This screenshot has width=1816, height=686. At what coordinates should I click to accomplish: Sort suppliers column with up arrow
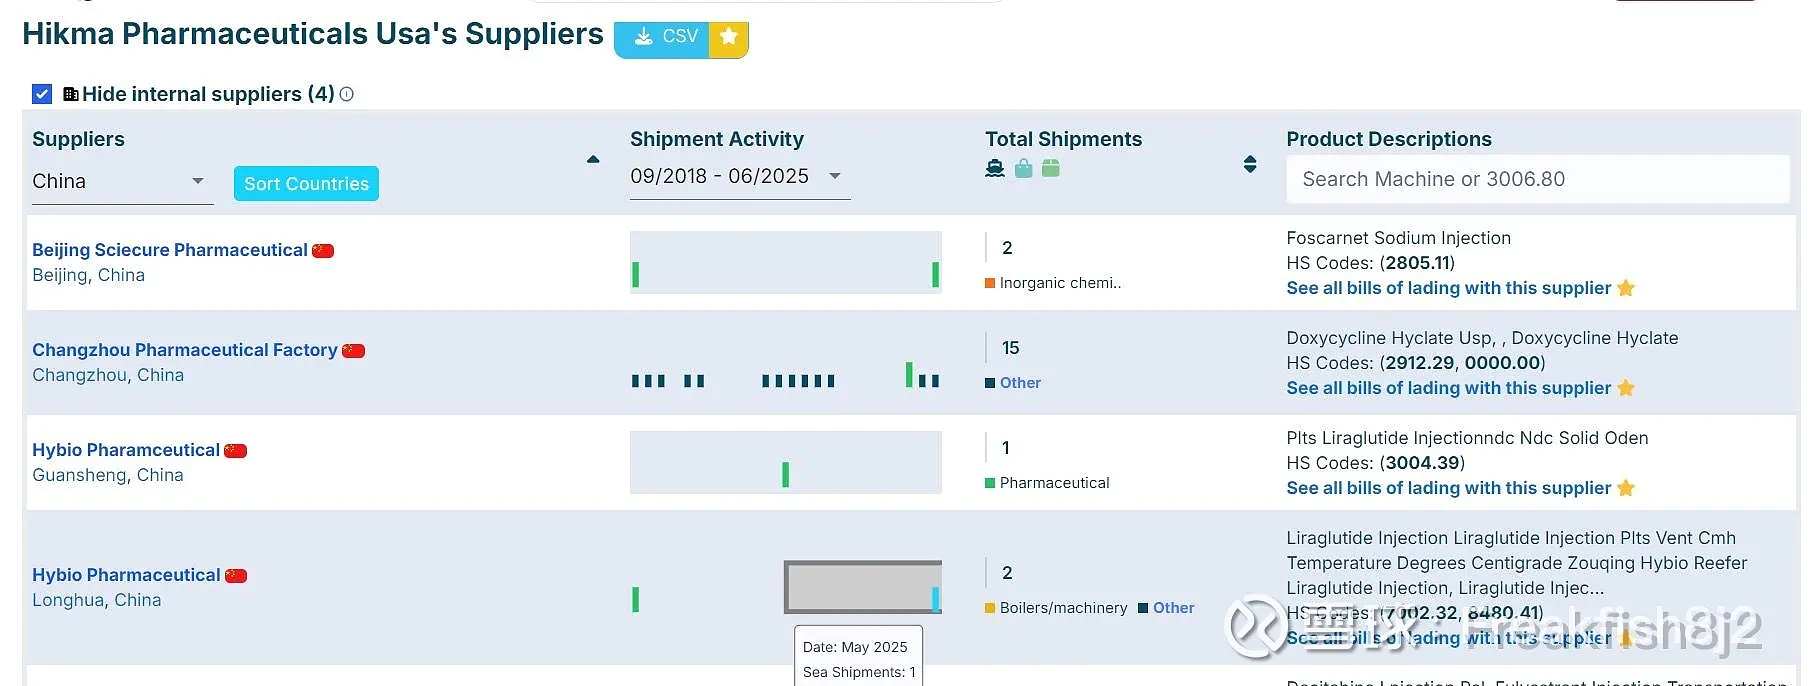point(593,159)
